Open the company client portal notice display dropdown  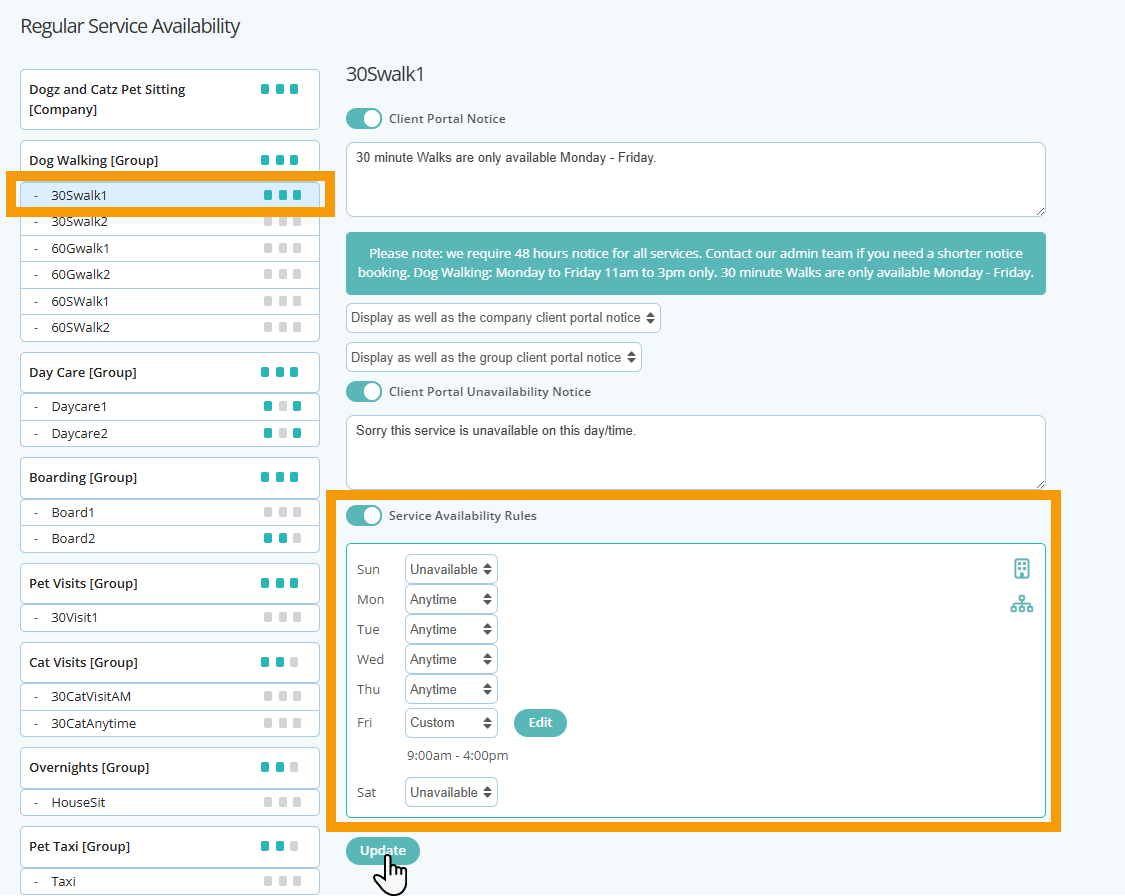tap(502, 317)
